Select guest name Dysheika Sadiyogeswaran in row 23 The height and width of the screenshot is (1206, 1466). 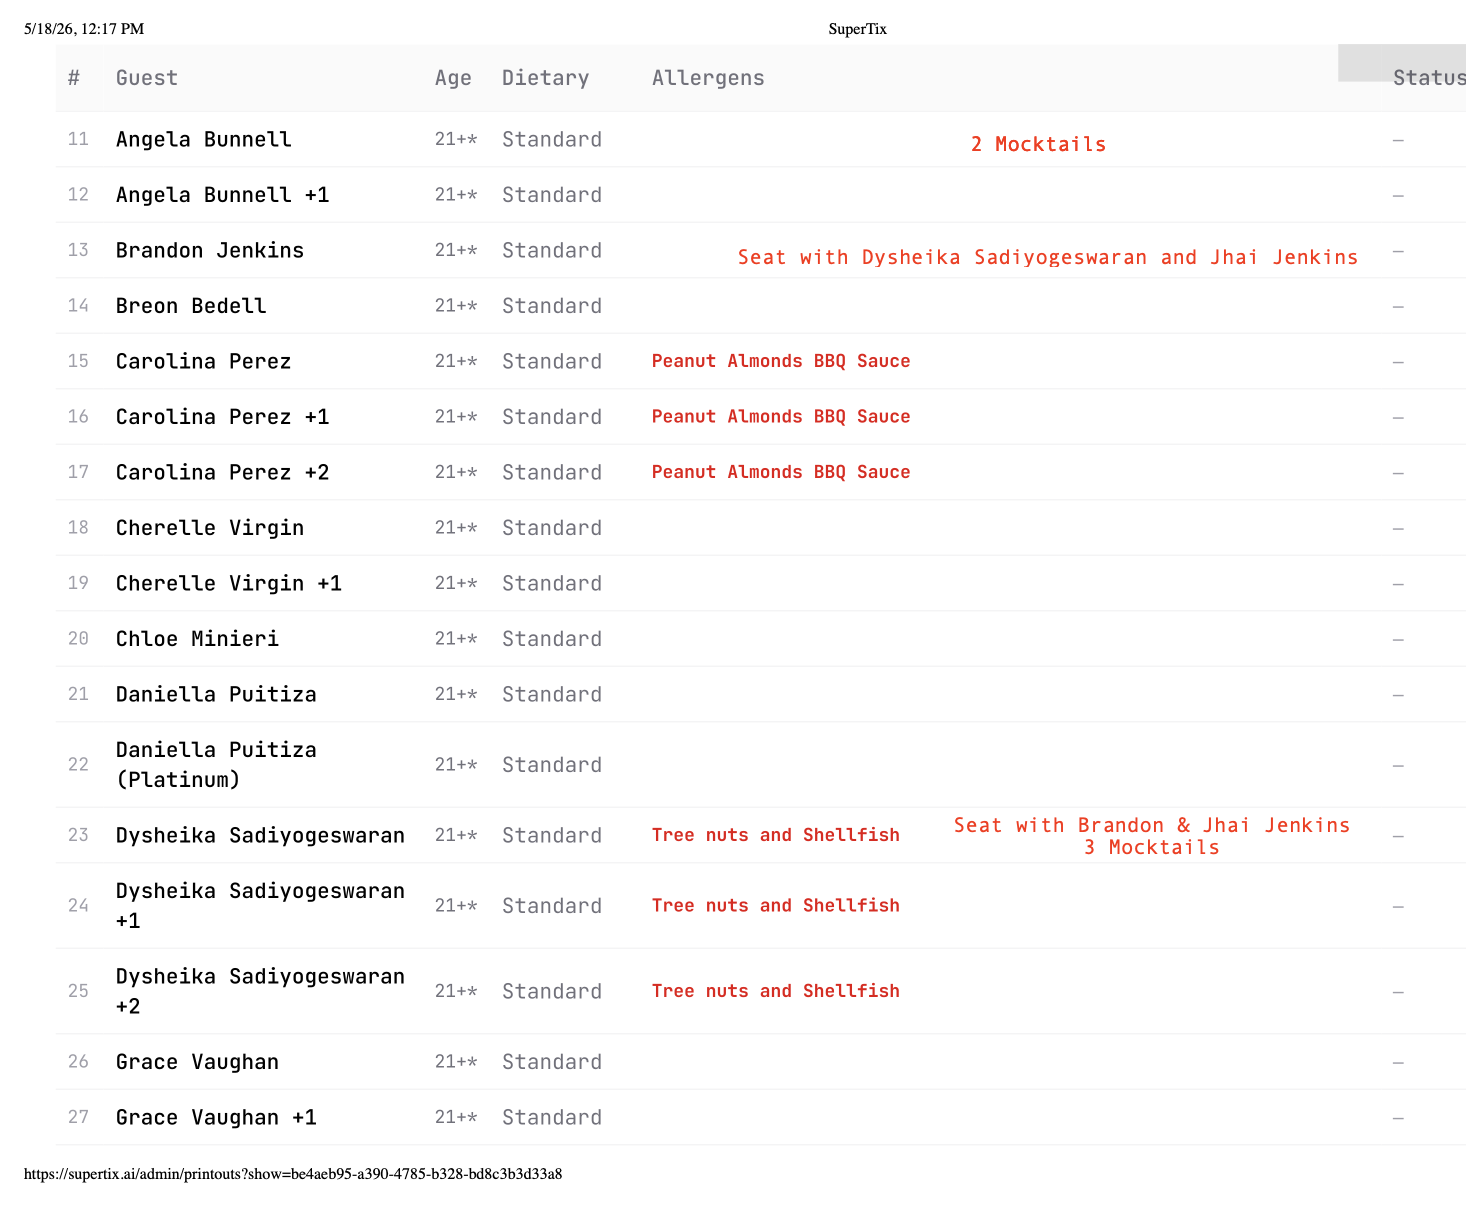pyautogui.click(x=260, y=835)
